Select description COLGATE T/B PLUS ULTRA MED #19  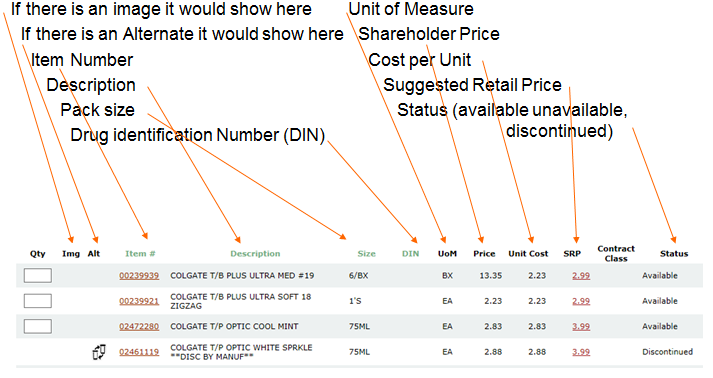click(242, 276)
